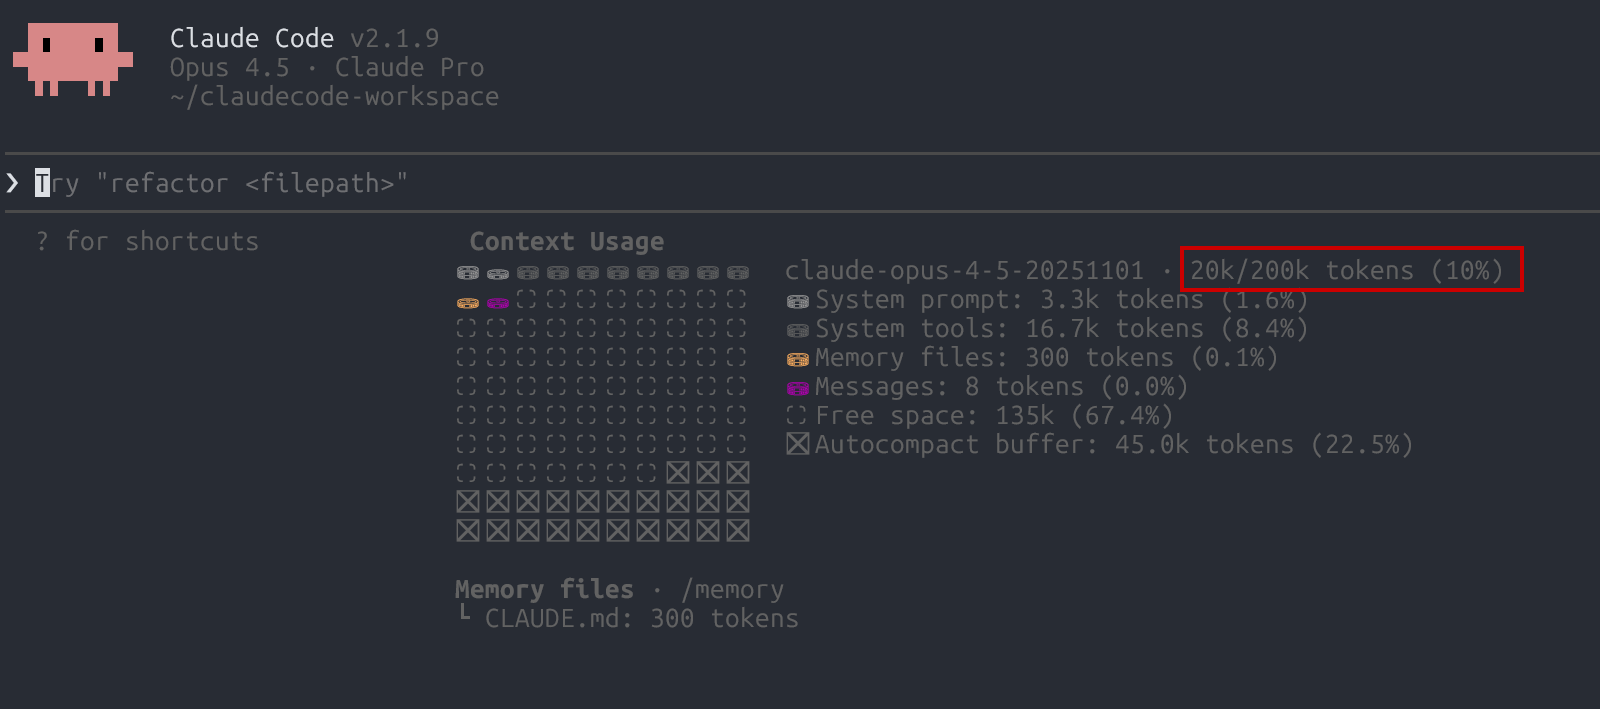The image size is (1600, 709).
Task: Click the claude-opus-4-5-20251101 model name
Action: click(x=964, y=270)
